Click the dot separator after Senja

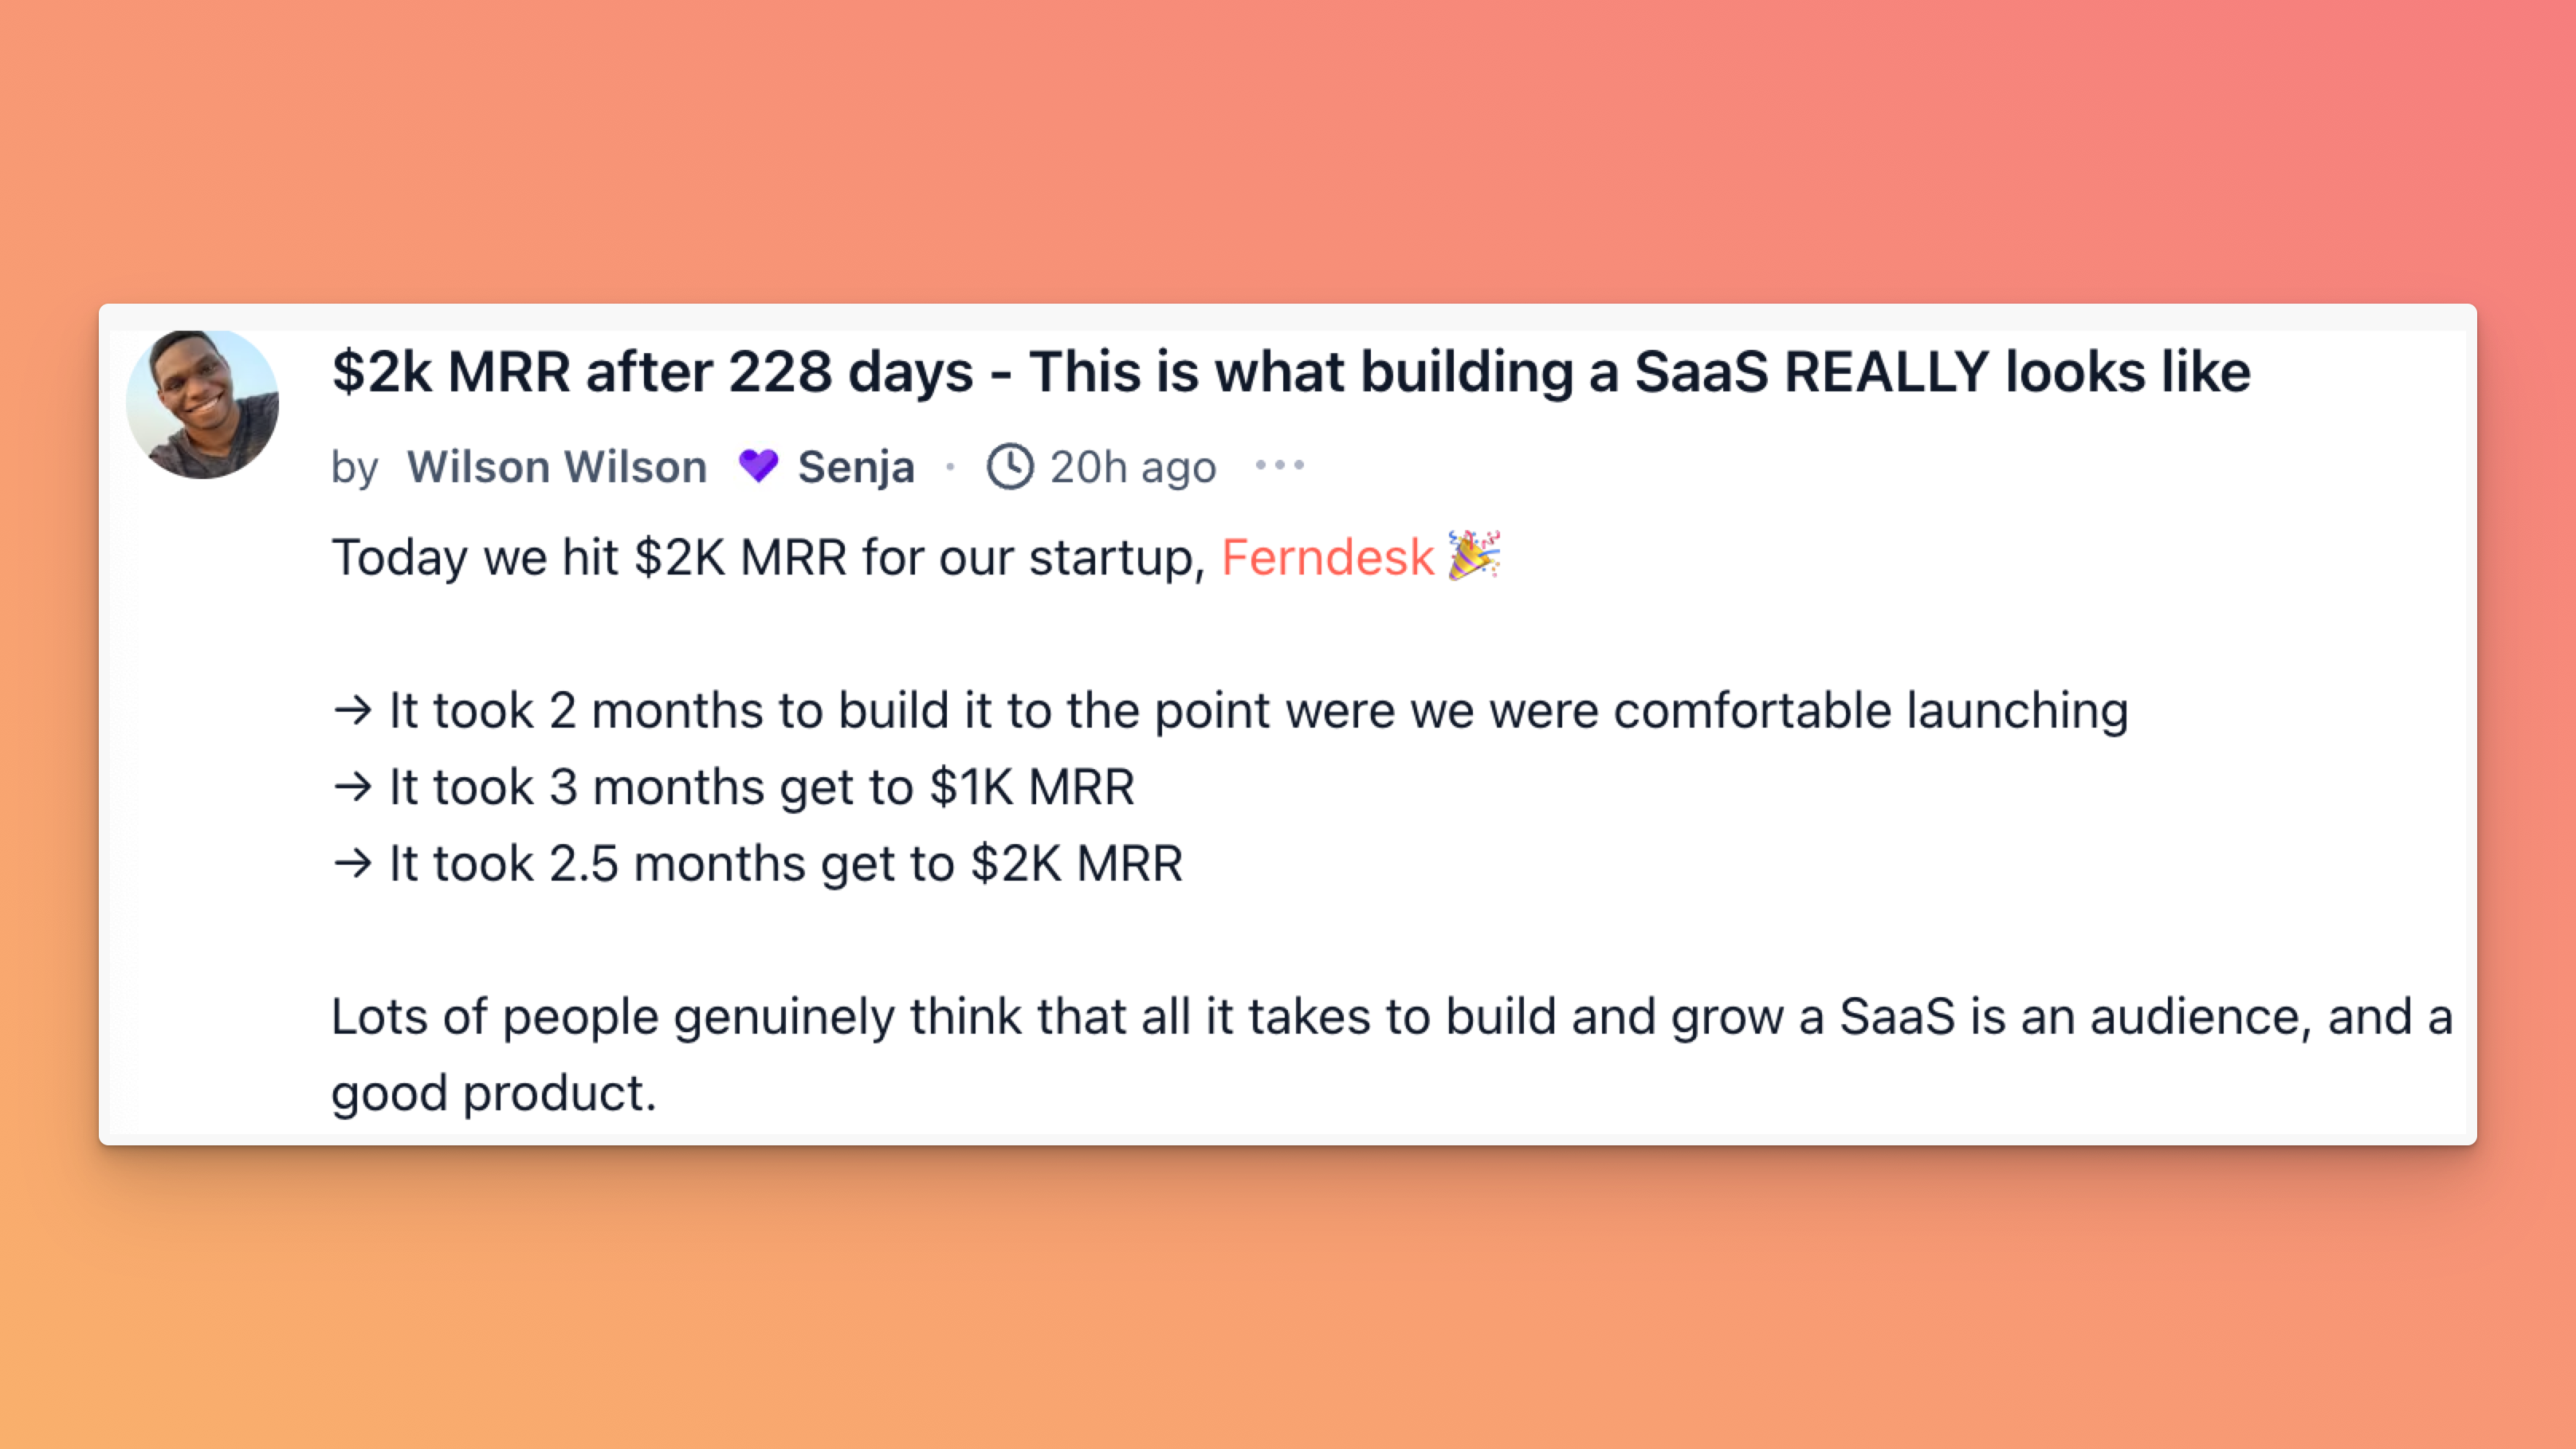(950, 466)
